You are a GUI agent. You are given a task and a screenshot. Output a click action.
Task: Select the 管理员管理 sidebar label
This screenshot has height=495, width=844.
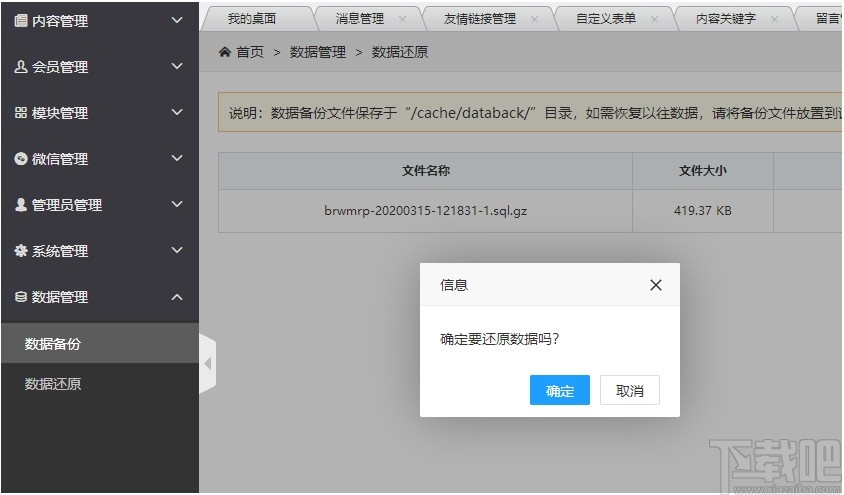[67, 205]
